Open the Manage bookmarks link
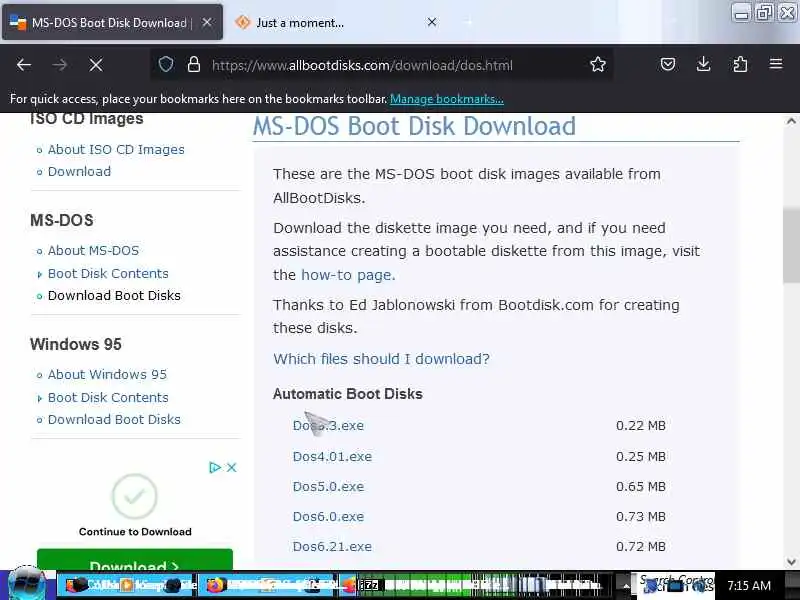The width and height of the screenshot is (800, 600). [447, 99]
